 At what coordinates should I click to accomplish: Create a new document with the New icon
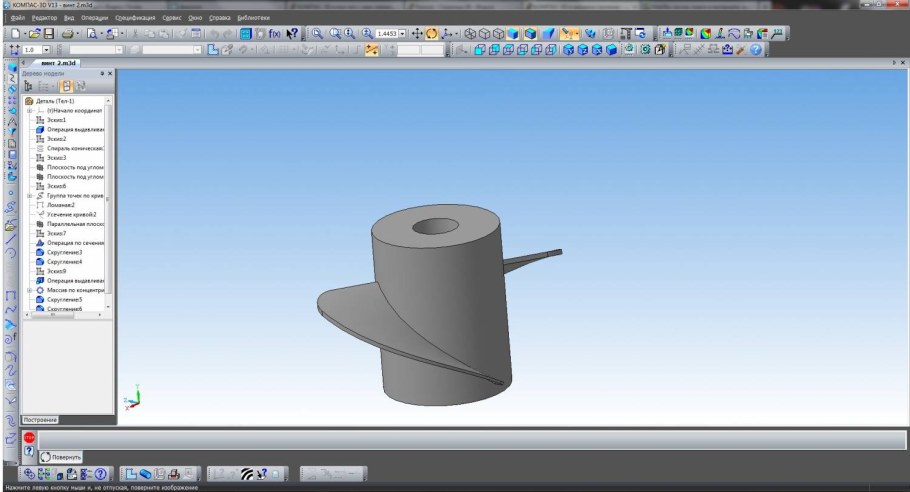click(15, 34)
